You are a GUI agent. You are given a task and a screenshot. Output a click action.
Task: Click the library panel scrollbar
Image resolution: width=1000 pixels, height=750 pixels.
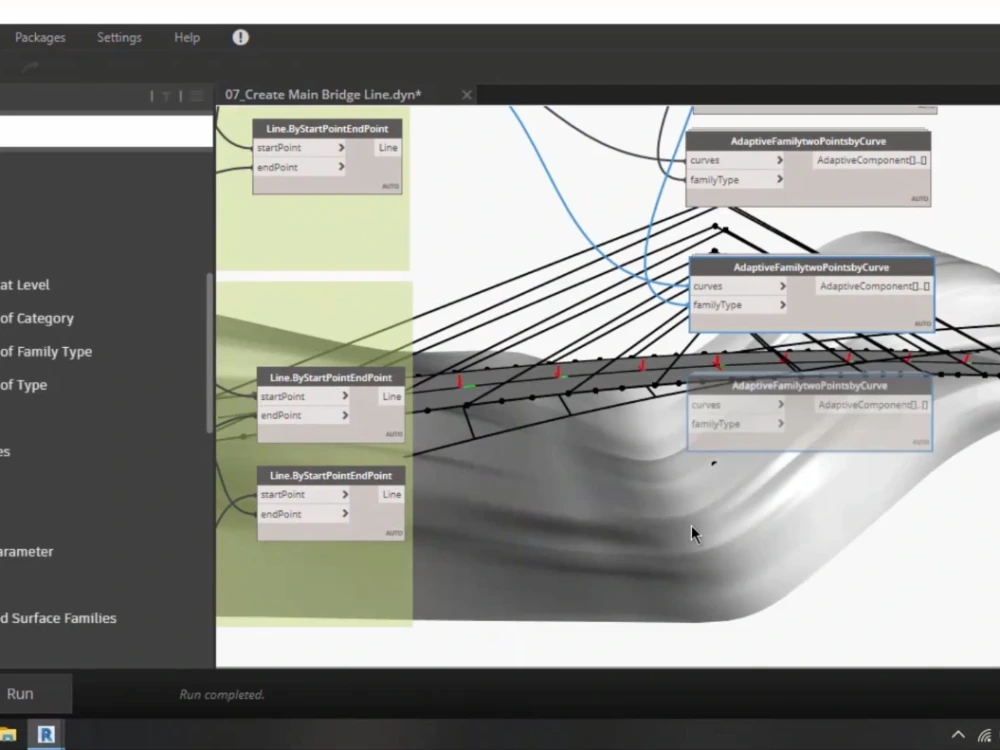(211, 330)
